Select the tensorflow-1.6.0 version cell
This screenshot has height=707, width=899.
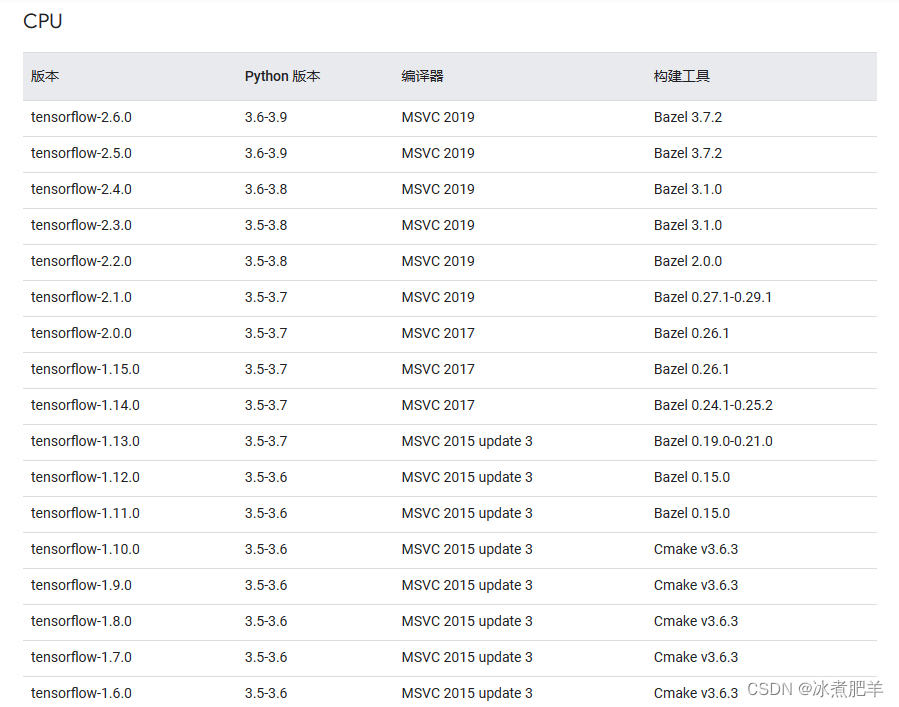point(81,693)
